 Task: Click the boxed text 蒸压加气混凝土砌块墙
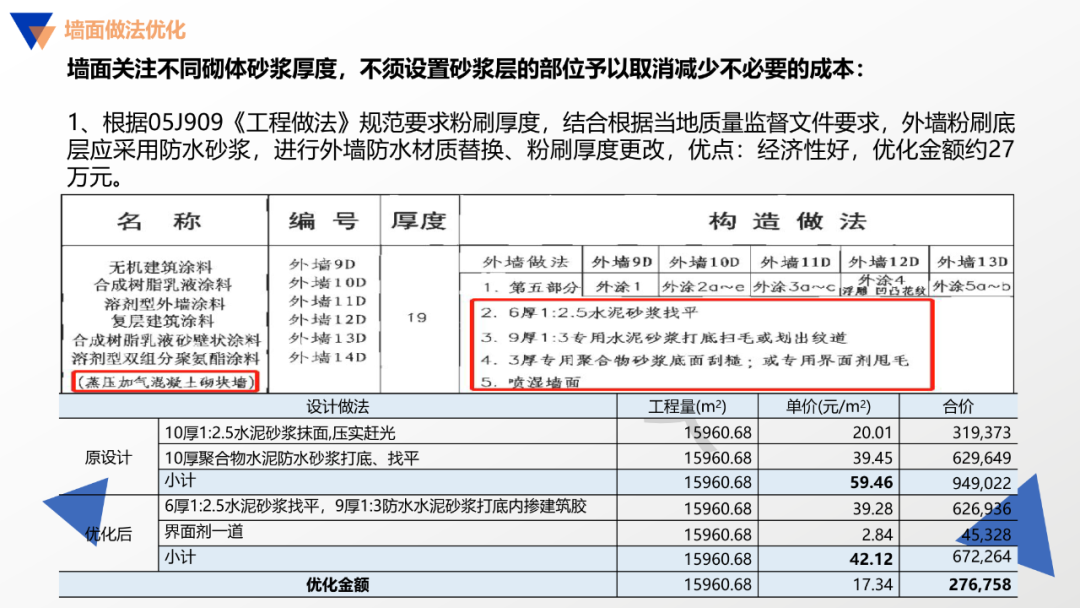pos(165,381)
